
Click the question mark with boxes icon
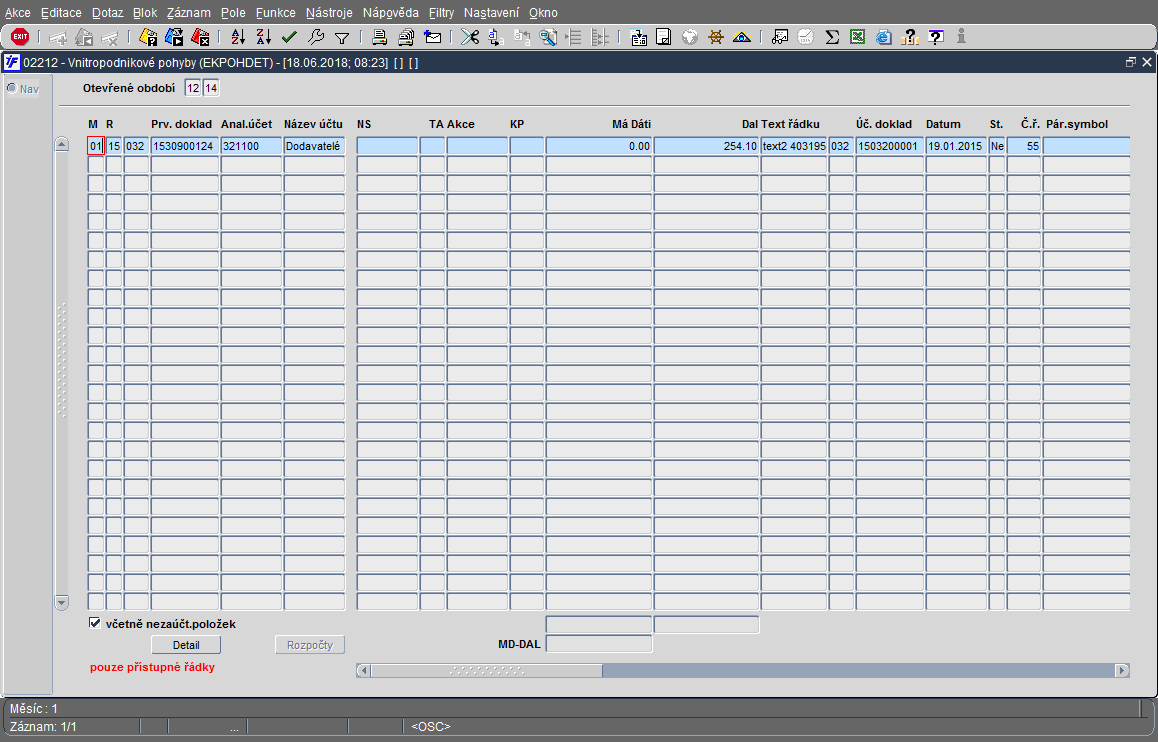point(910,36)
